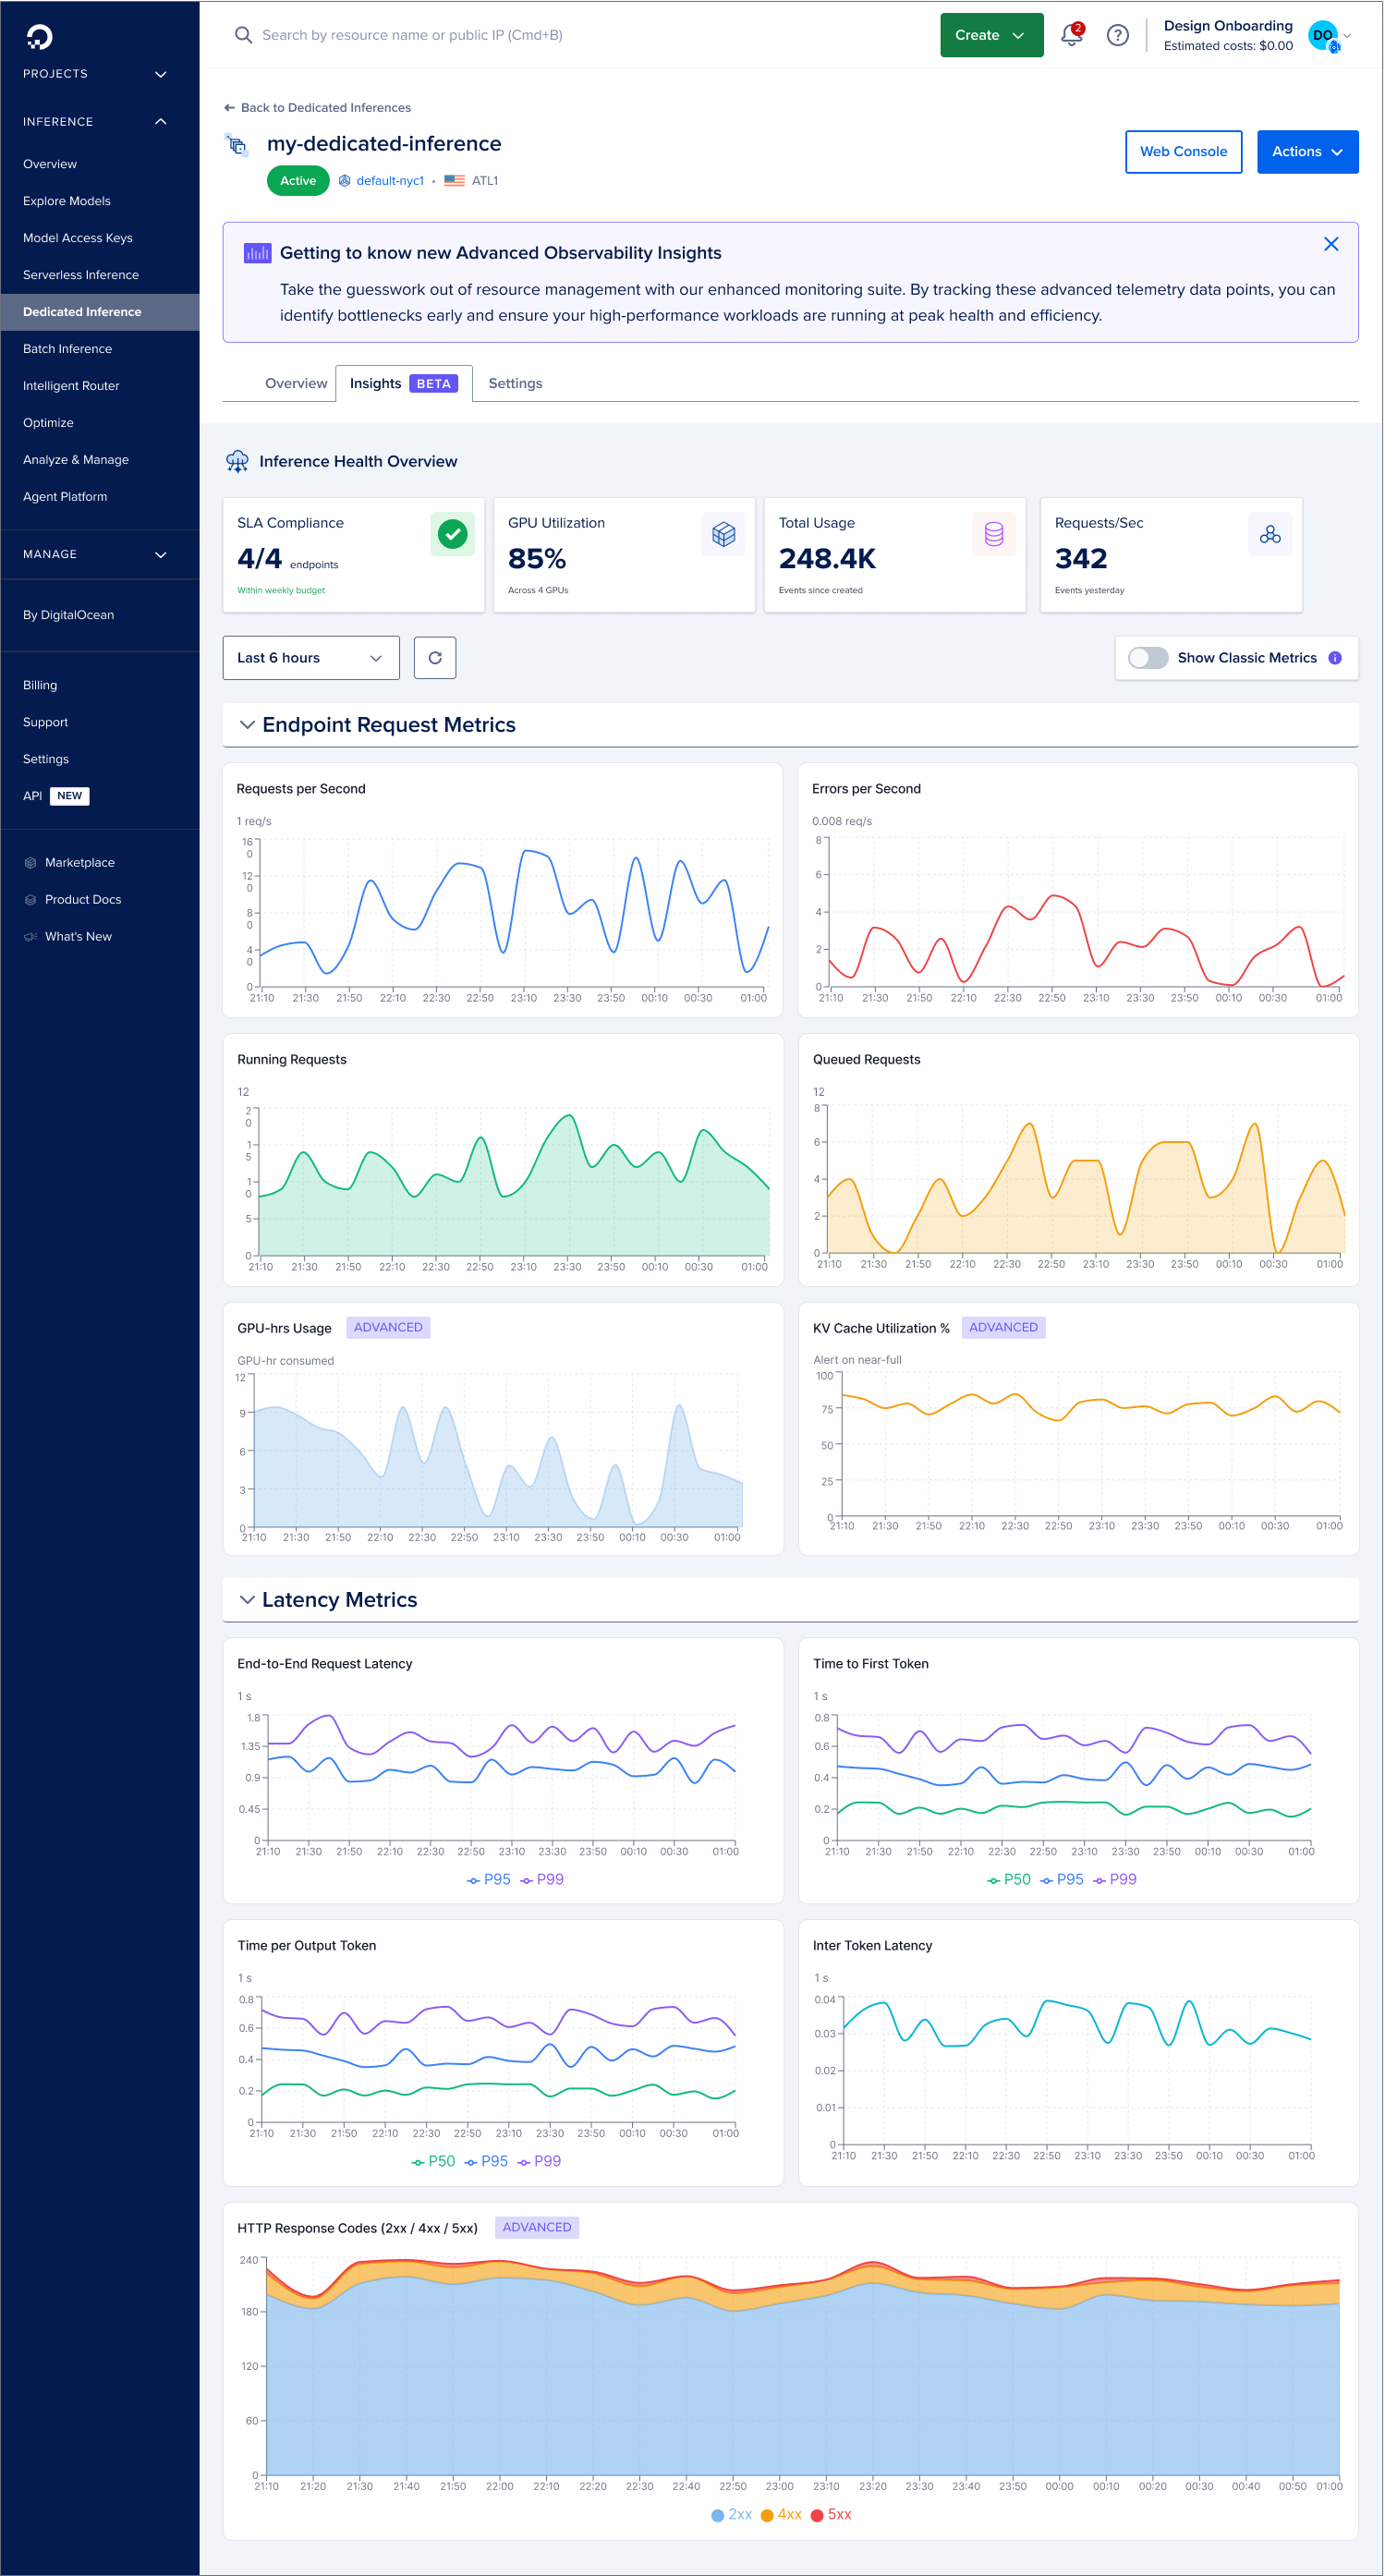Viewport: 1385px width, 2576px height.
Task: Toggle Show Classic Metrics switch
Action: pyautogui.click(x=1147, y=658)
